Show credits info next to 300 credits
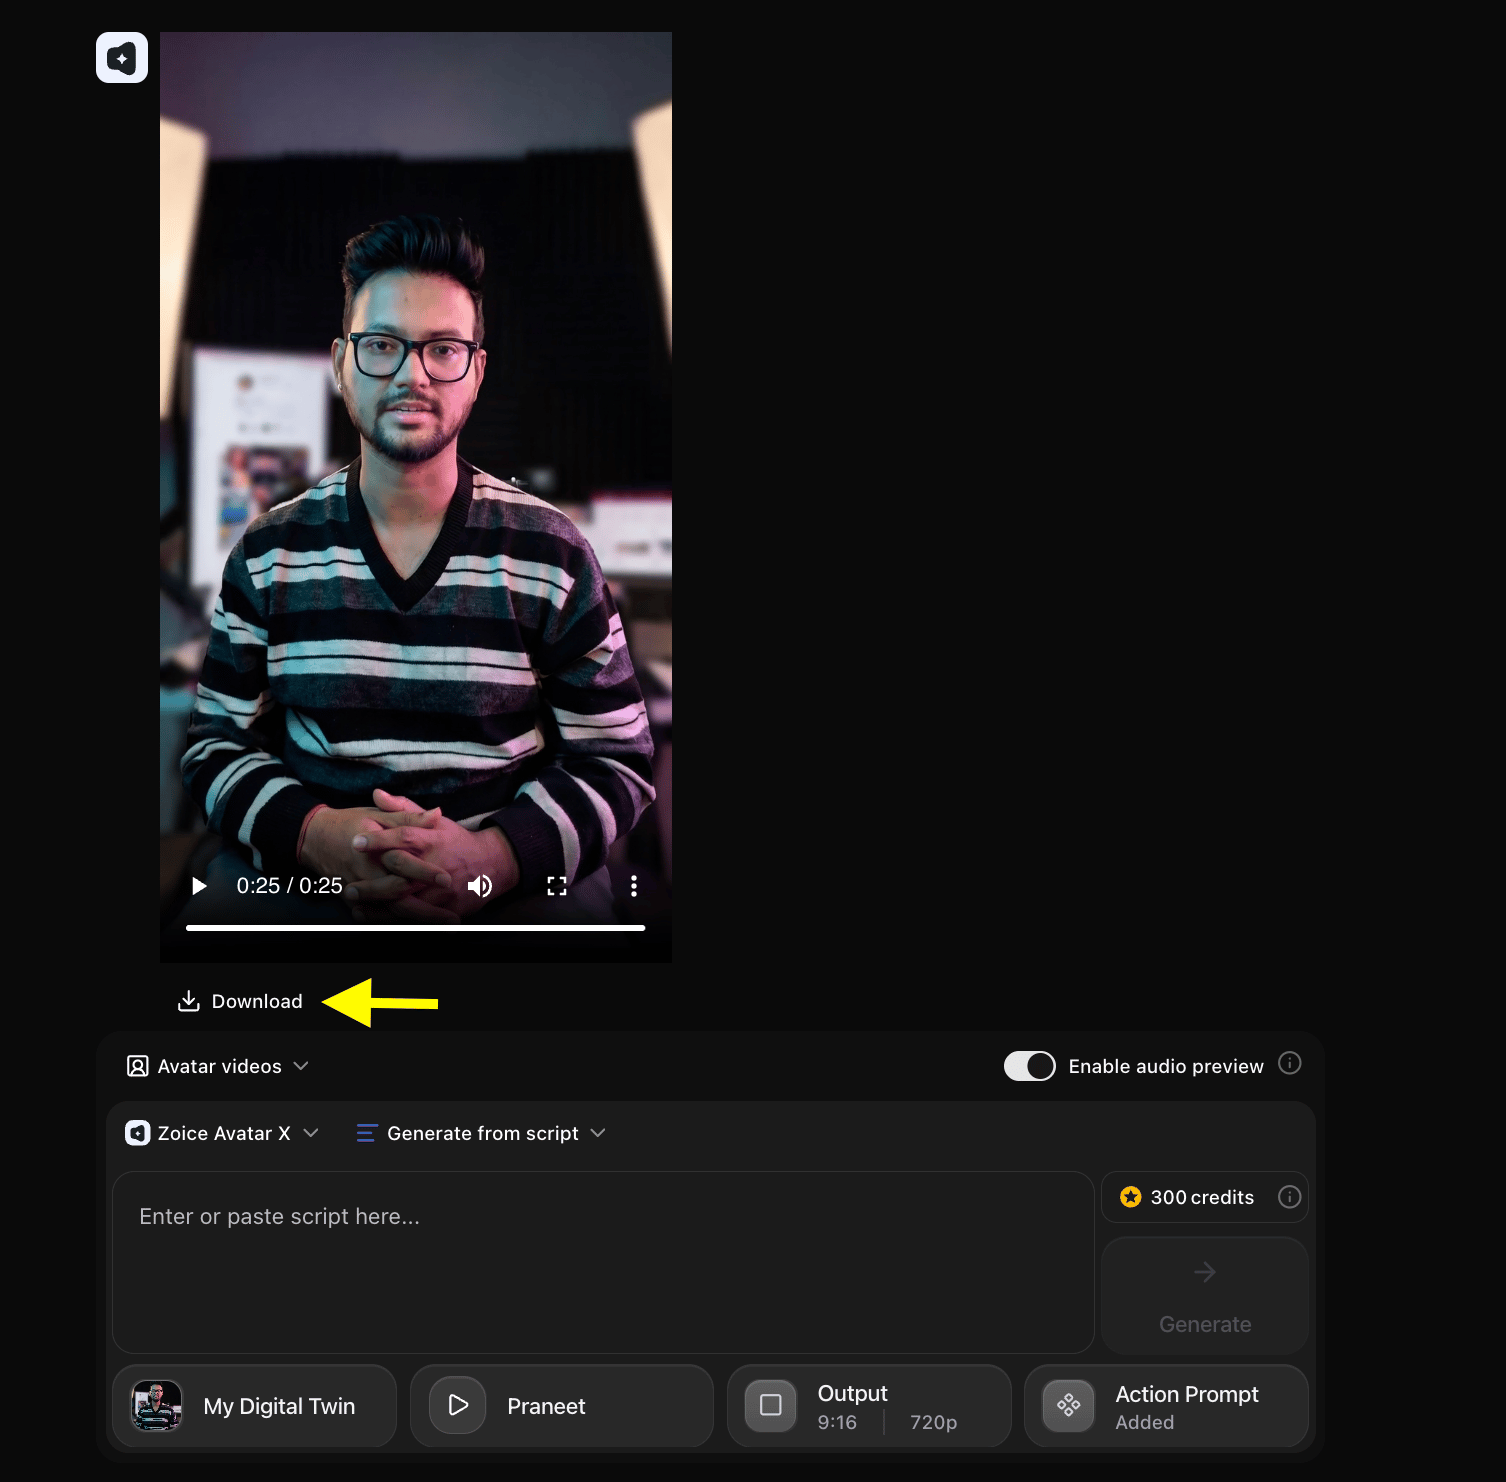This screenshot has height=1482, width=1506. tap(1290, 1197)
